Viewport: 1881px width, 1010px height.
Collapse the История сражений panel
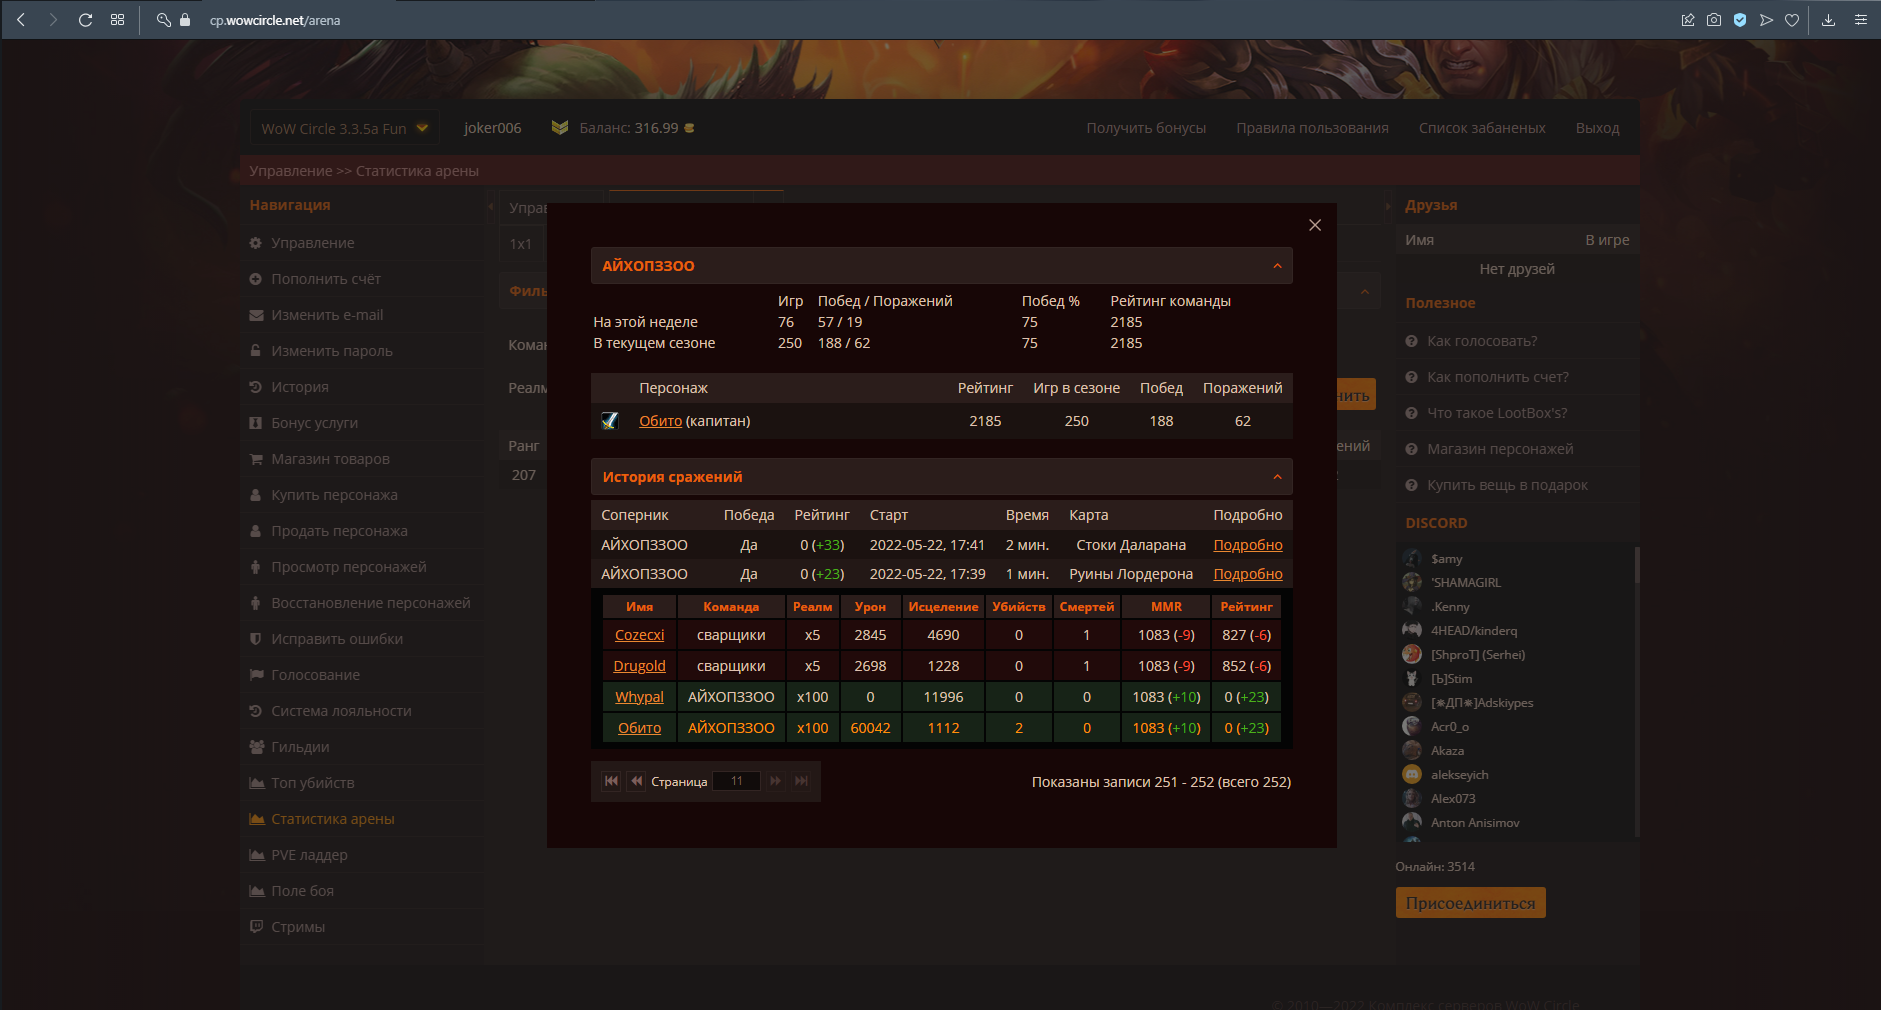pyautogui.click(x=1277, y=477)
